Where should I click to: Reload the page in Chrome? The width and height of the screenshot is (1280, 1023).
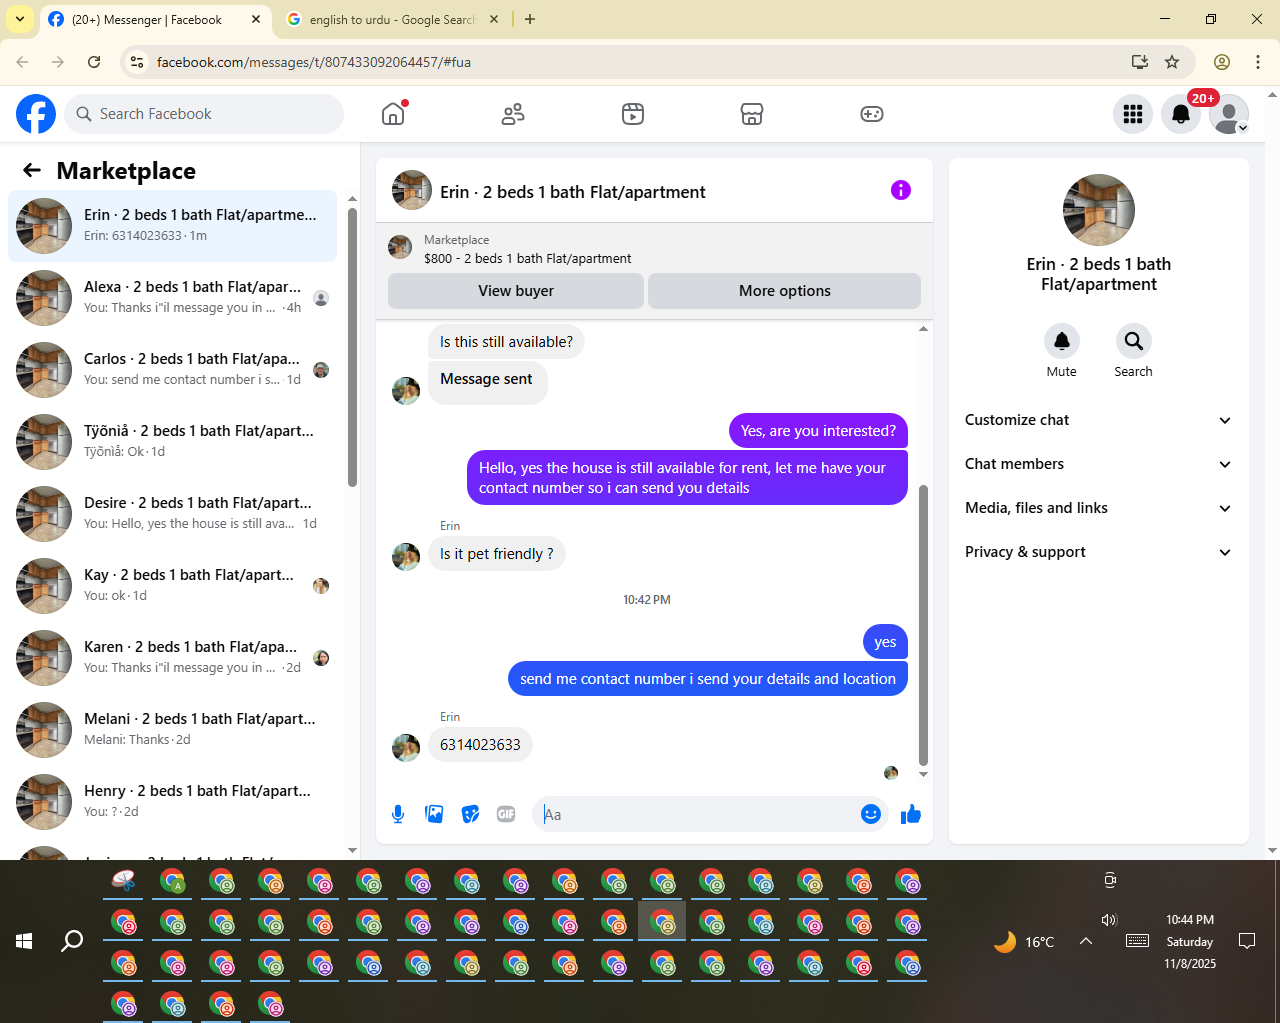(94, 62)
